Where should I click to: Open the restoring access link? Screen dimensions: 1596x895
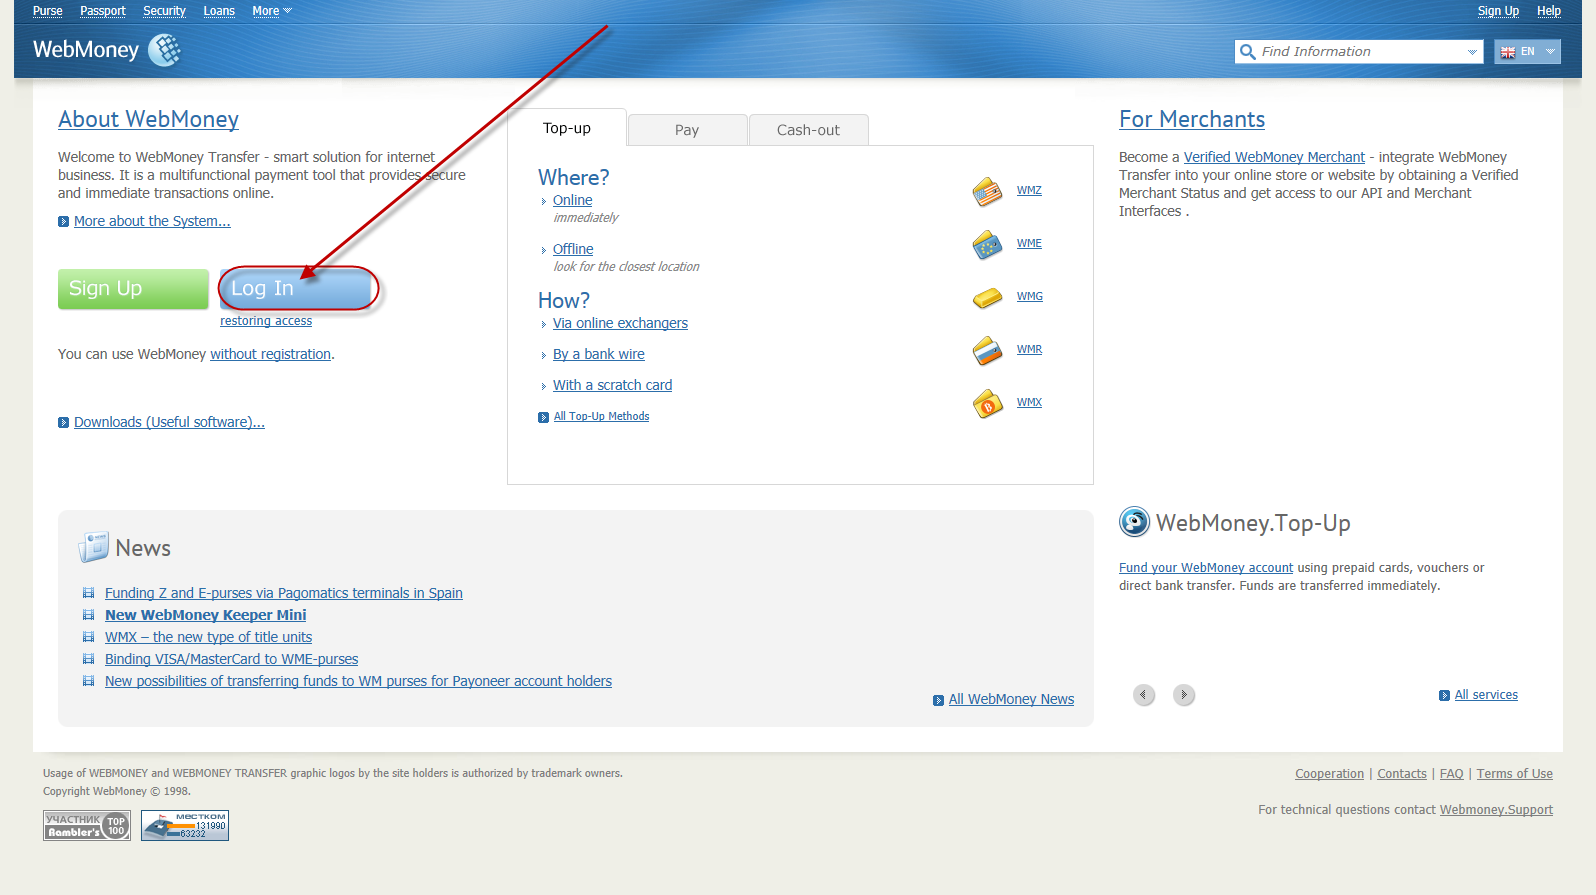(x=266, y=321)
